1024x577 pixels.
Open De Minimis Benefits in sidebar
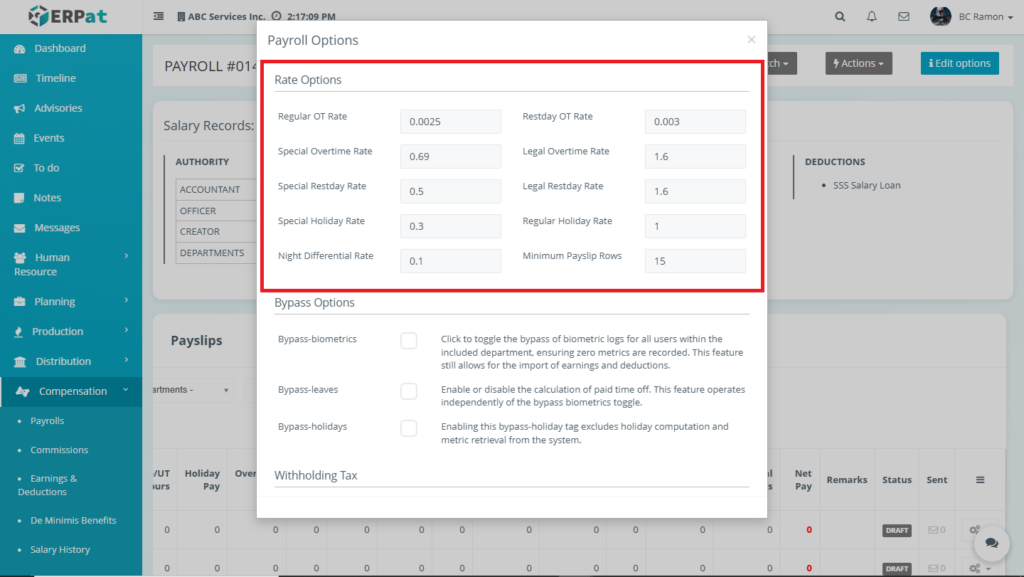[73, 521]
